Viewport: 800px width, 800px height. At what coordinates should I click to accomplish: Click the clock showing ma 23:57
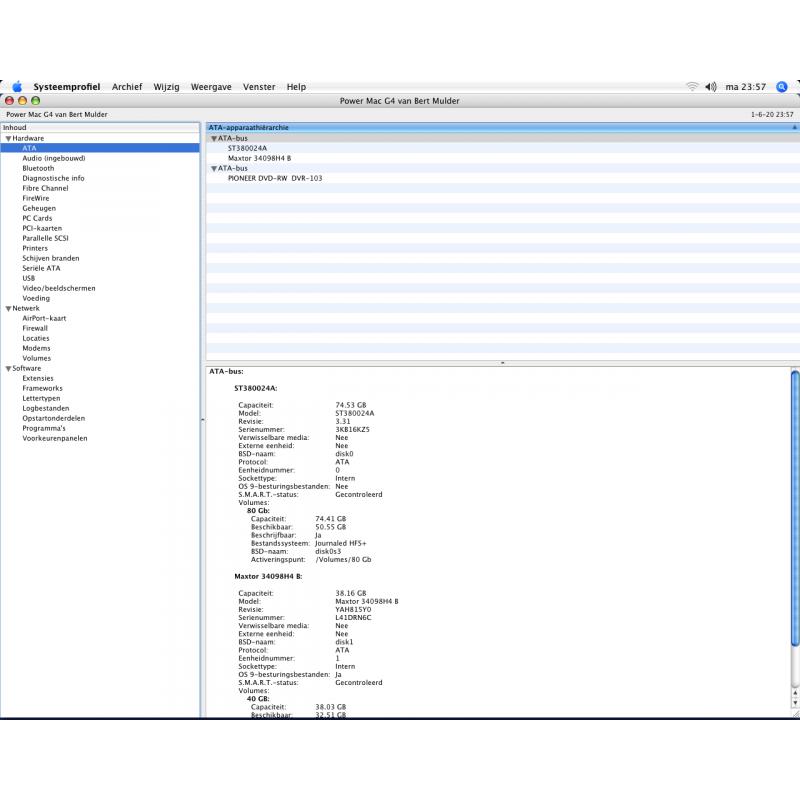(745, 87)
